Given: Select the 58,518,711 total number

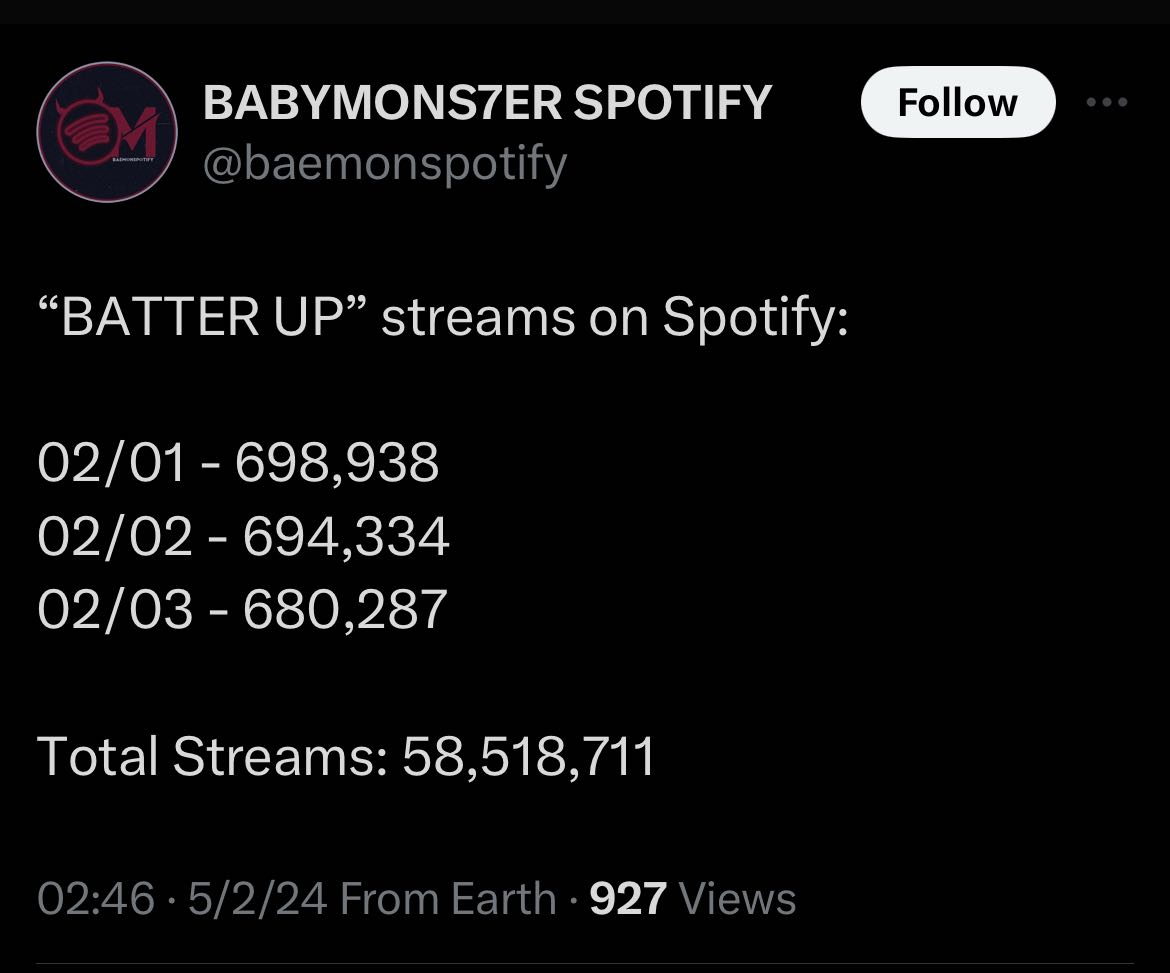Looking at the screenshot, I should [x=528, y=756].
